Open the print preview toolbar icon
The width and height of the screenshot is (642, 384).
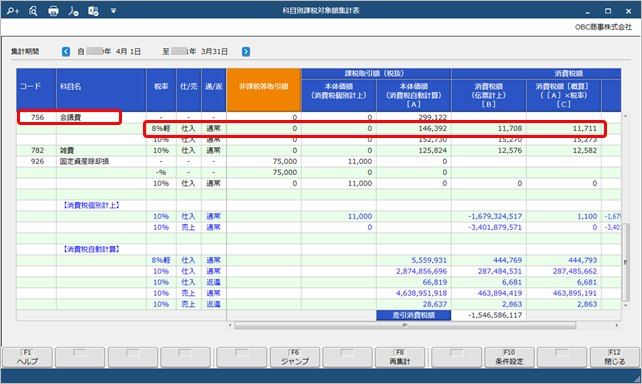click(33, 11)
